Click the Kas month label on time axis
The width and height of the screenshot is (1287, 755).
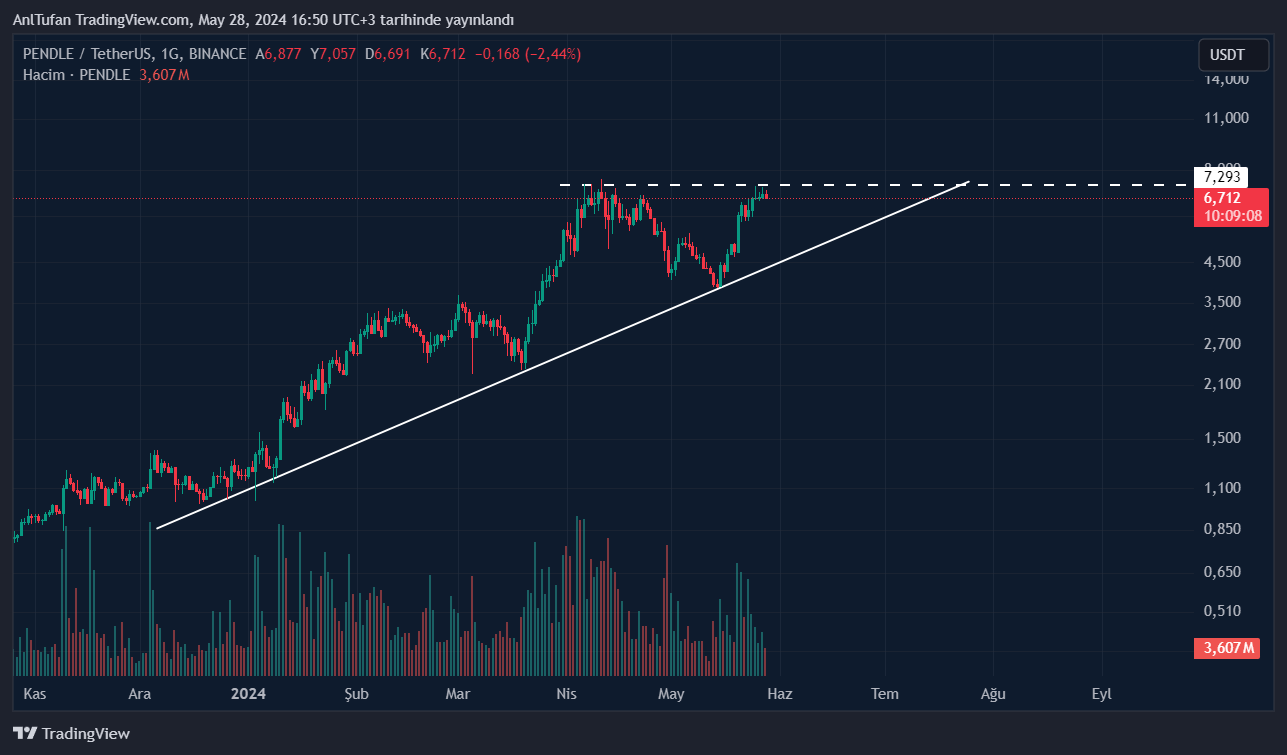point(35,693)
